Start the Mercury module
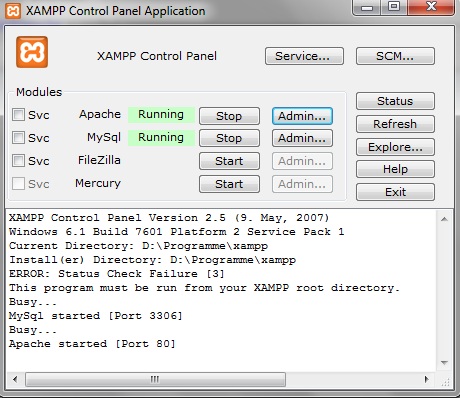This screenshot has height=398, width=460. pyautogui.click(x=229, y=184)
